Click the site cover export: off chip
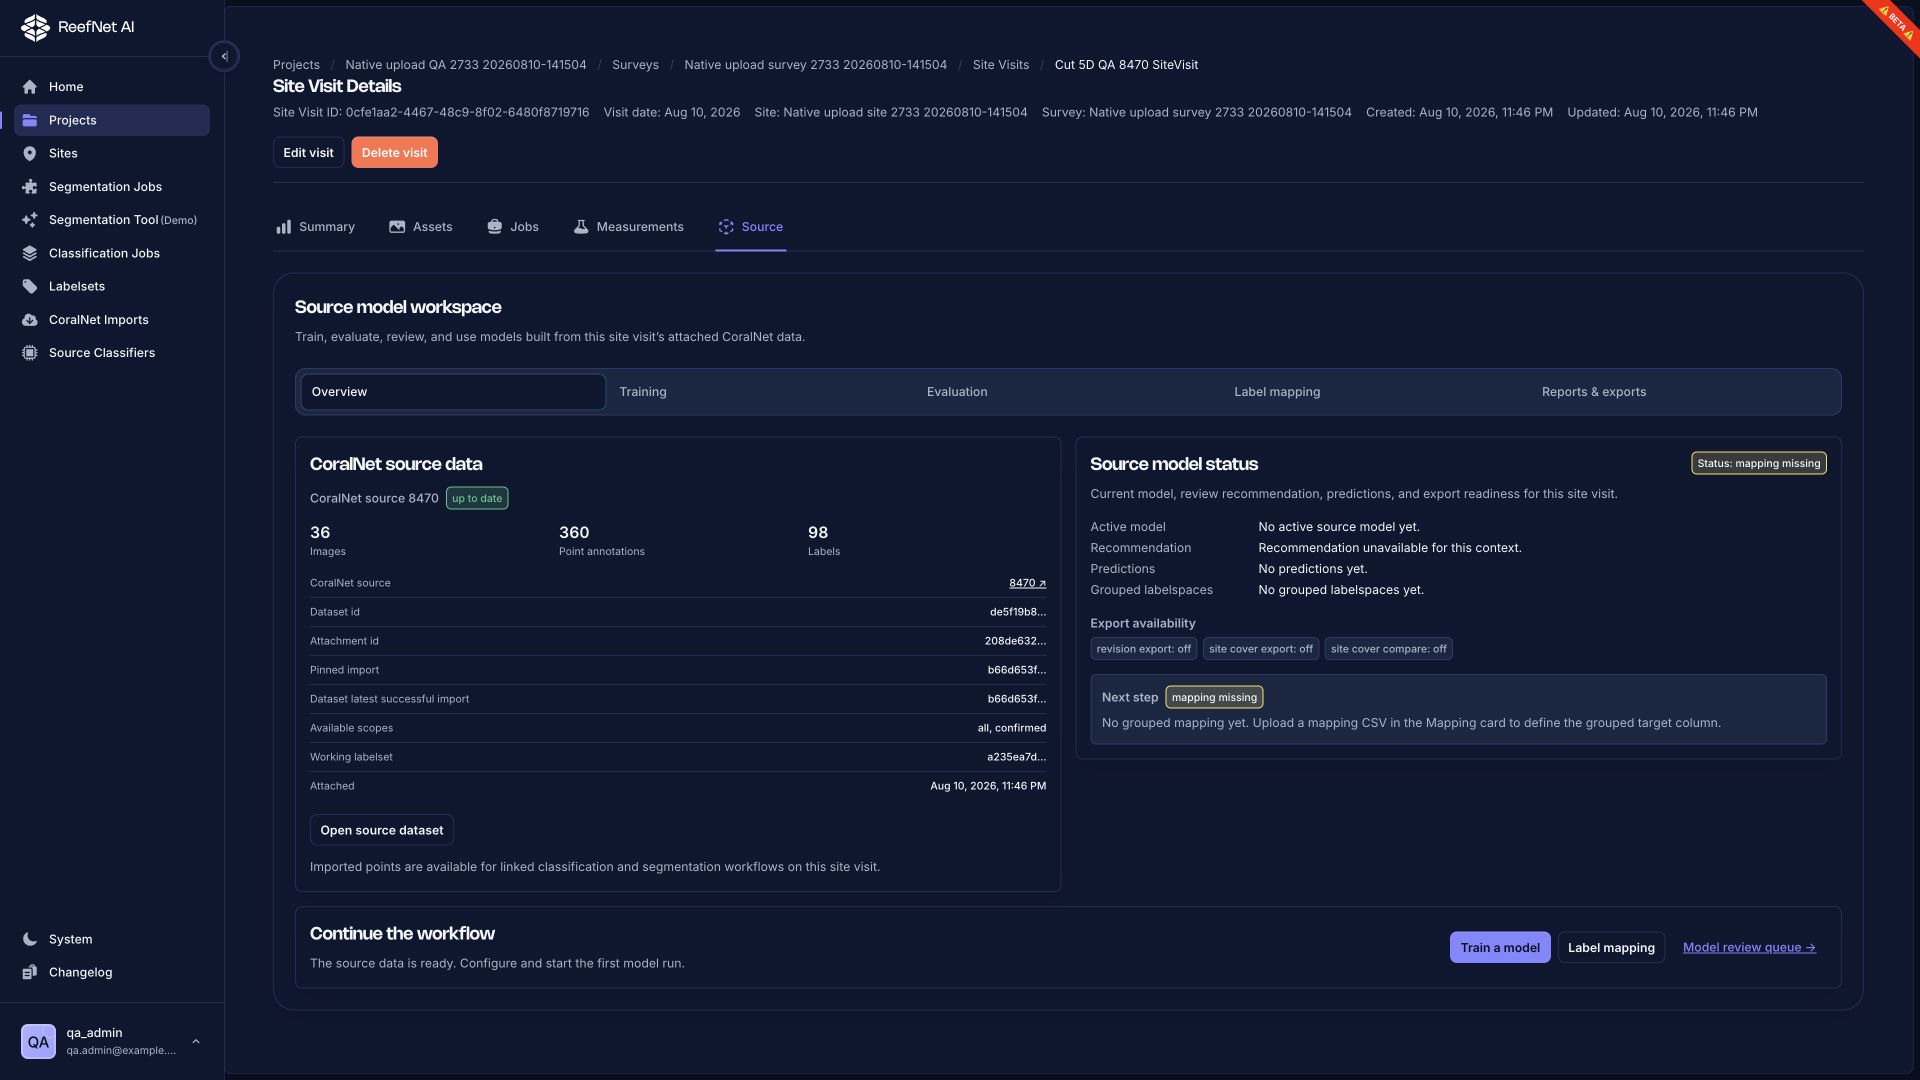1920x1080 pixels. point(1260,649)
